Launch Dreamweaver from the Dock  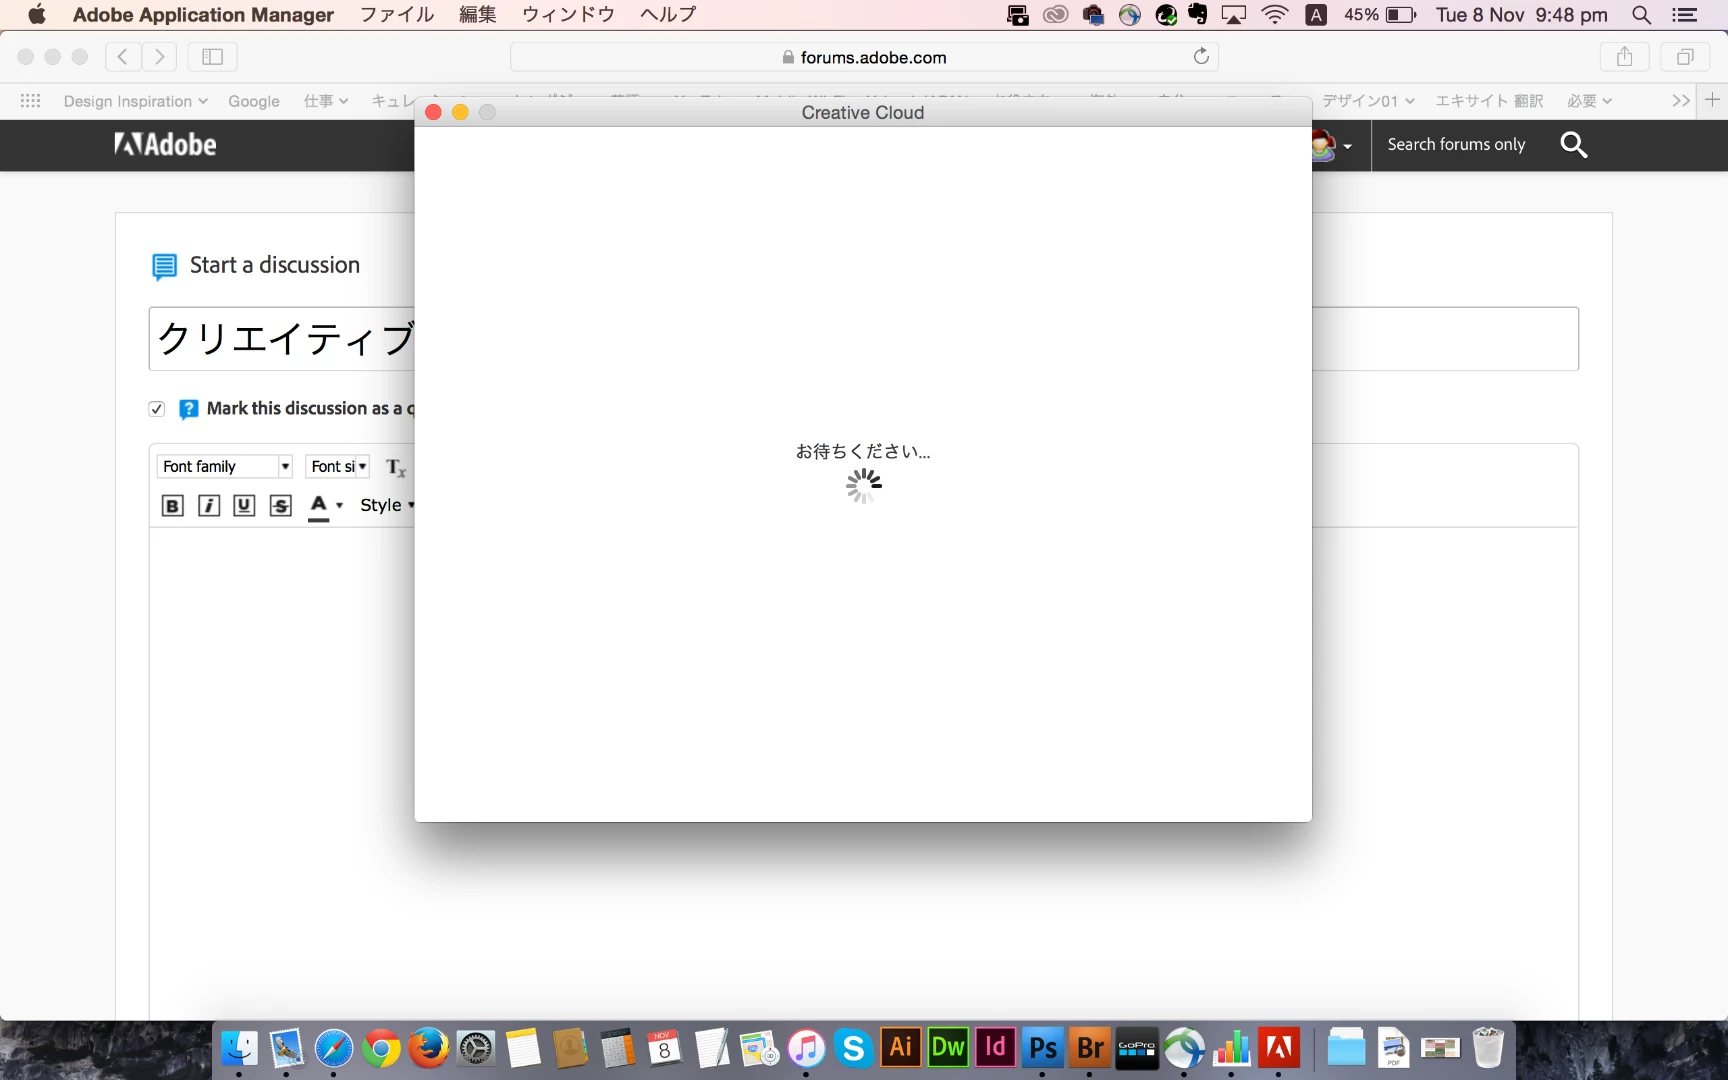coord(948,1047)
